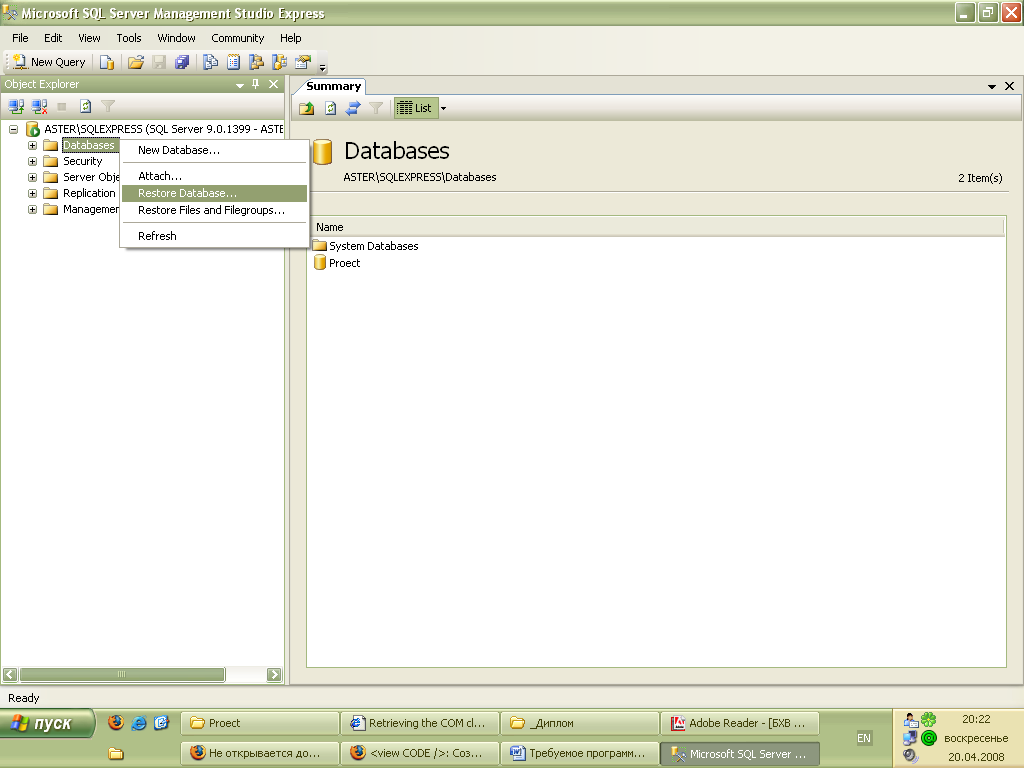Click the Name column header
This screenshot has width=1024, height=768.
658,227
